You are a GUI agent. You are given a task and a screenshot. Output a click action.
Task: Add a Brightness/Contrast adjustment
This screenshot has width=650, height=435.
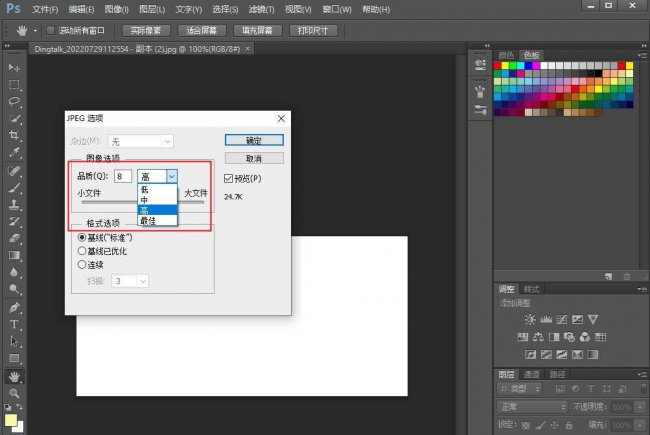[x=530, y=319]
